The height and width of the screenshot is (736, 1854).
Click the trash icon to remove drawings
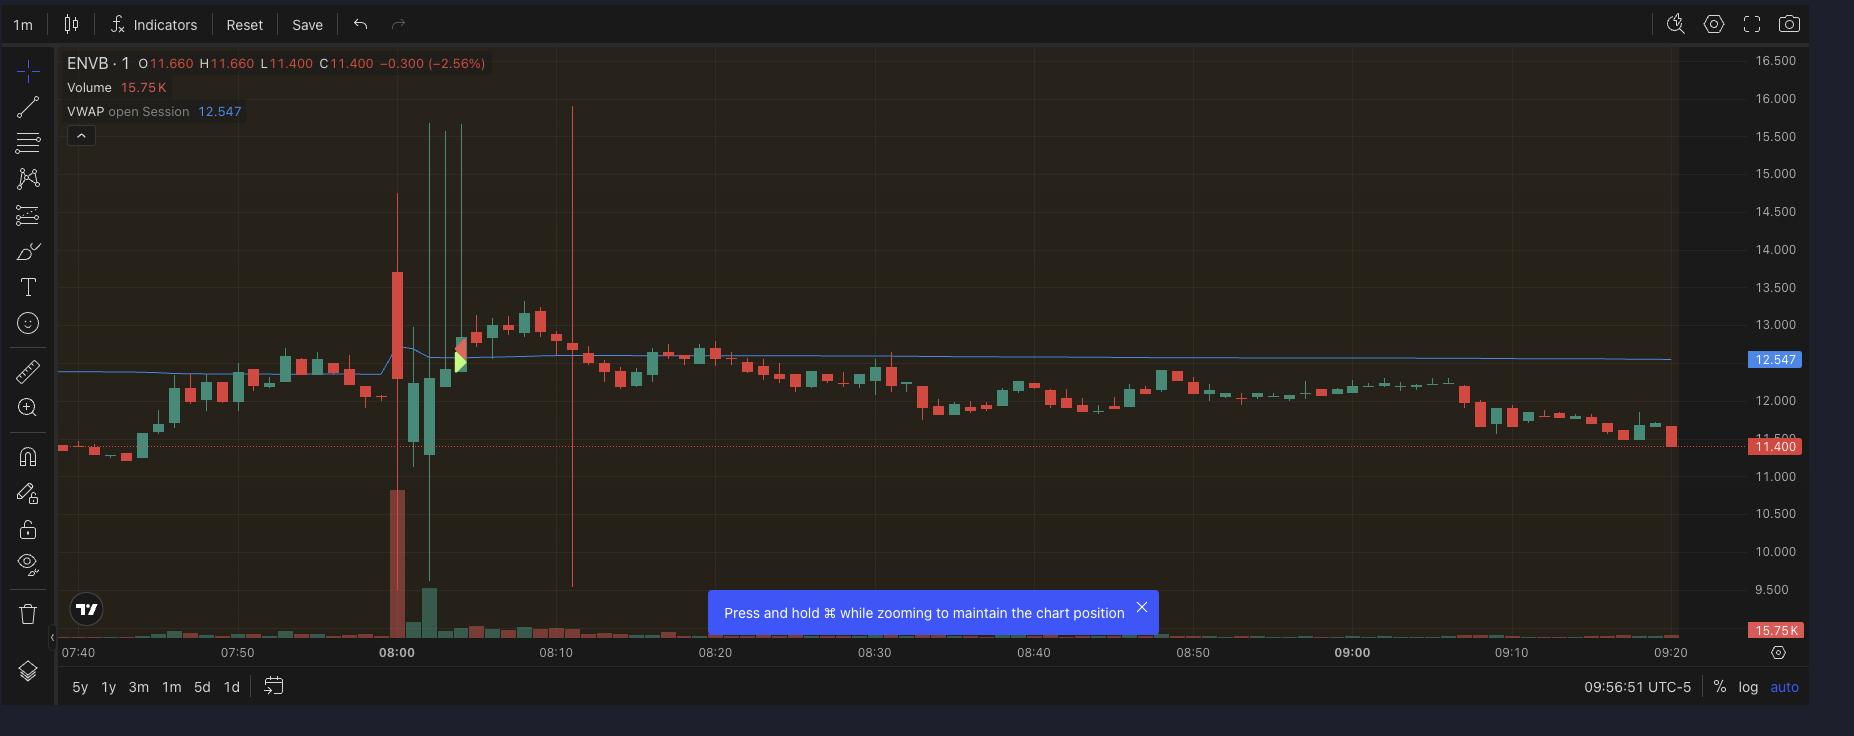[x=28, y=614]
